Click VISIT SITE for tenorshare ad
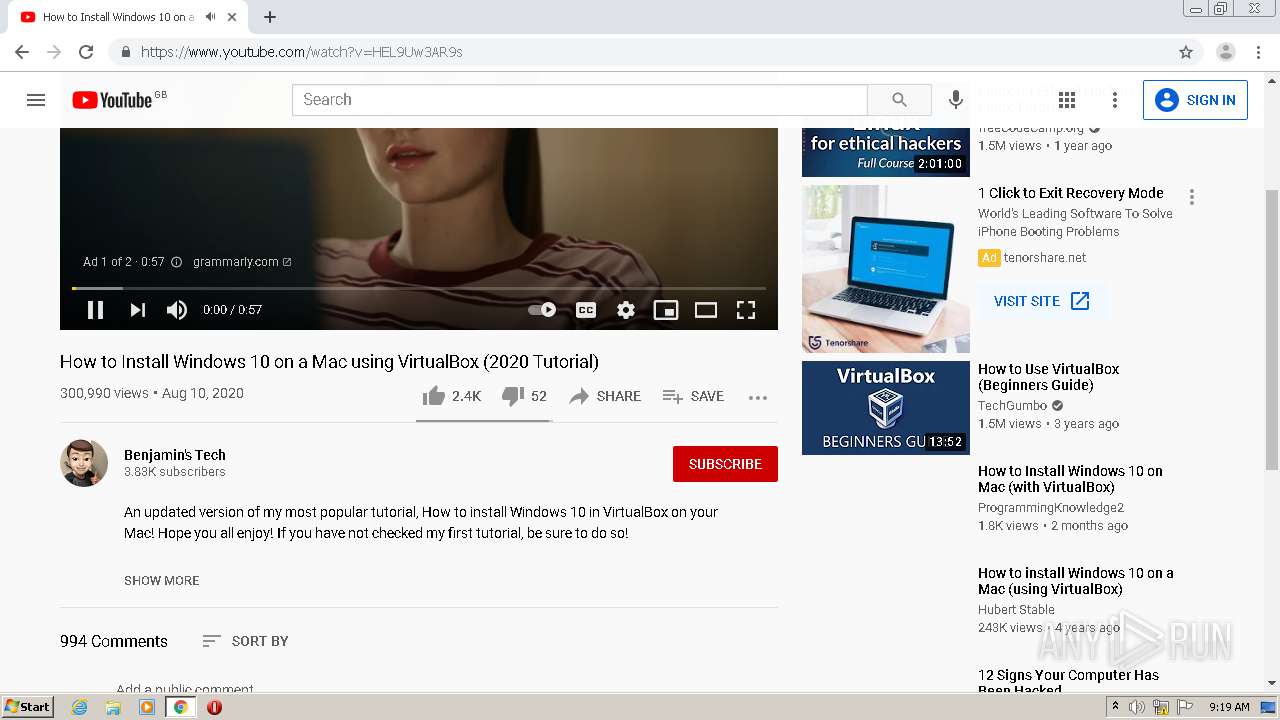This screenshot has height=720, width=1280. click(1042, 301)
